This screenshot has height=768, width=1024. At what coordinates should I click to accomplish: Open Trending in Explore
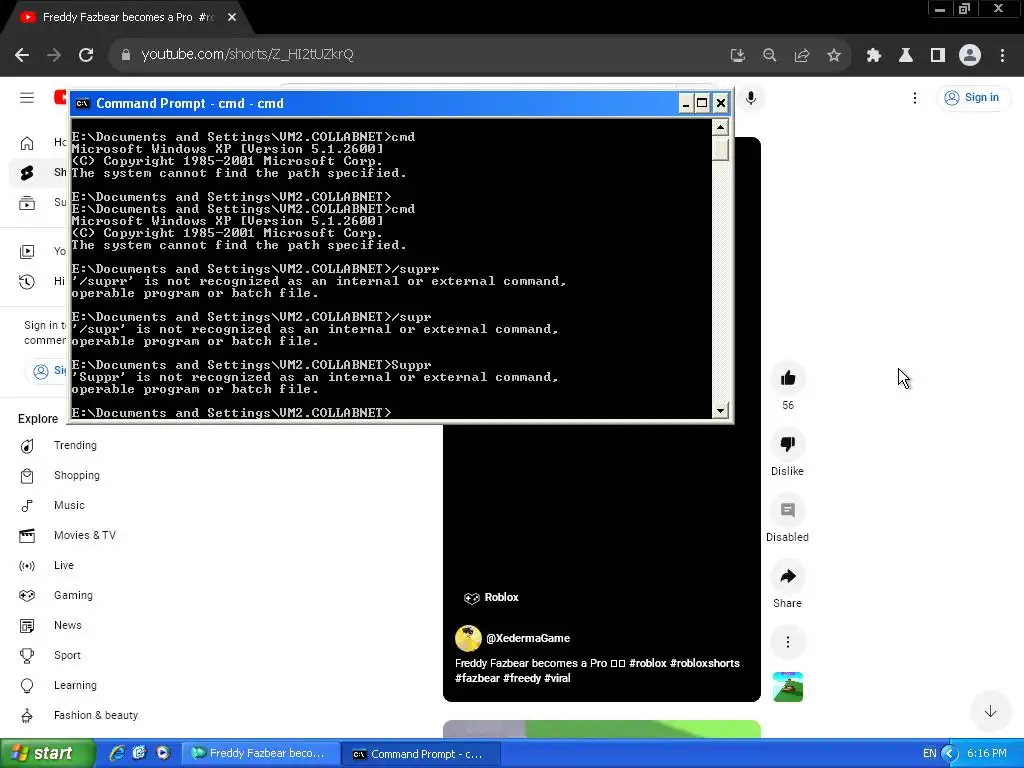[x=75, y=445]
